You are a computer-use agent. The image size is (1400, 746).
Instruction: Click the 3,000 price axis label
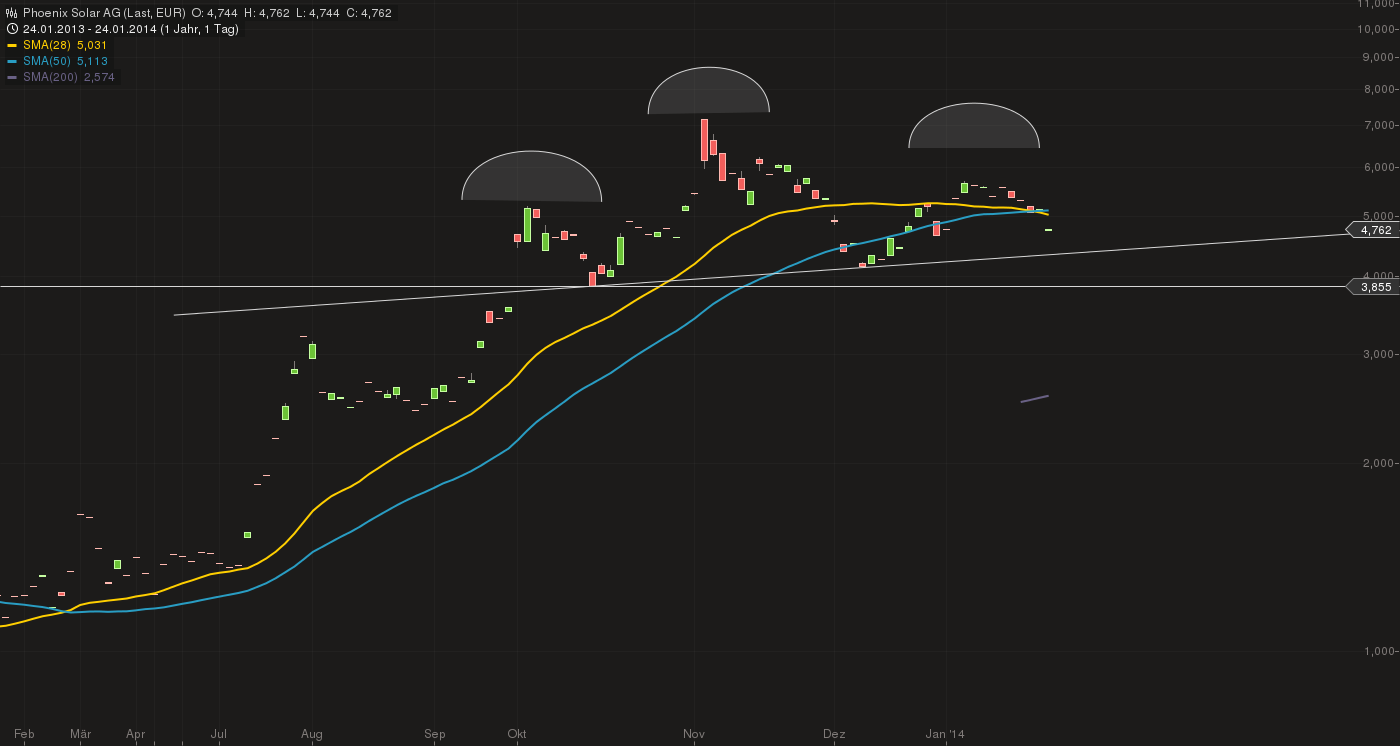coord(1377,354)
